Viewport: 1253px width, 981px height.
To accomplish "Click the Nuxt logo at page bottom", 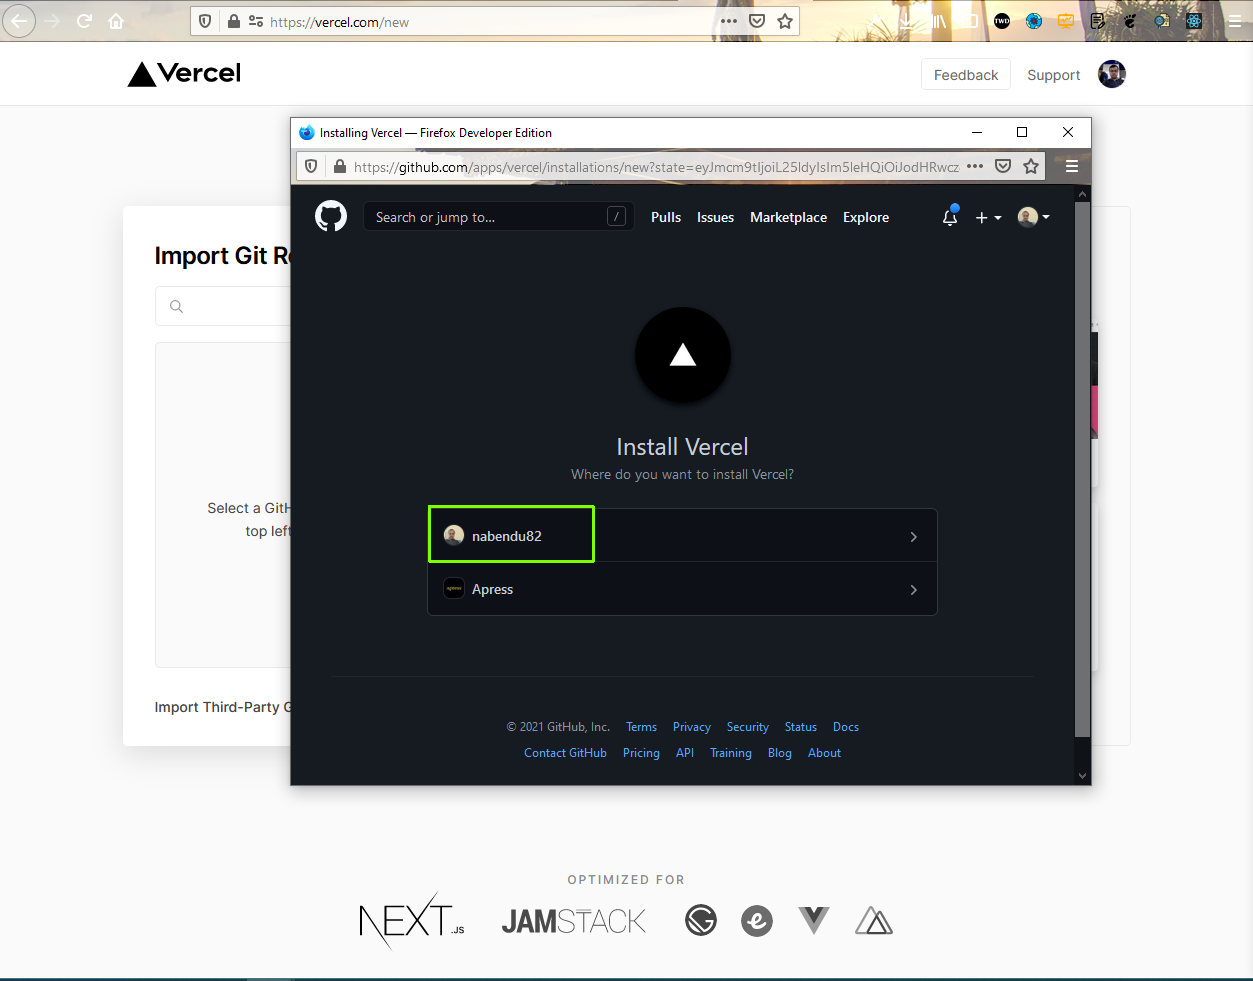I will click(874, 921).
